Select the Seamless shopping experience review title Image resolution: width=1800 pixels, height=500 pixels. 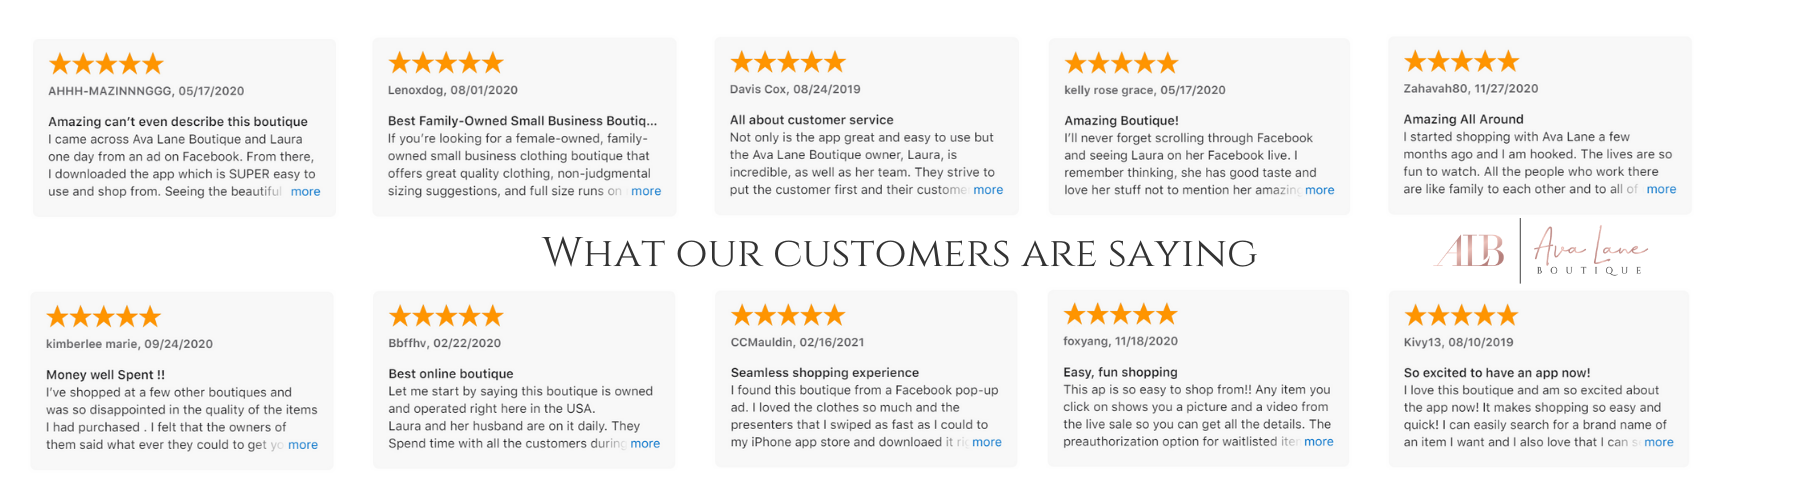coord(824,373)
